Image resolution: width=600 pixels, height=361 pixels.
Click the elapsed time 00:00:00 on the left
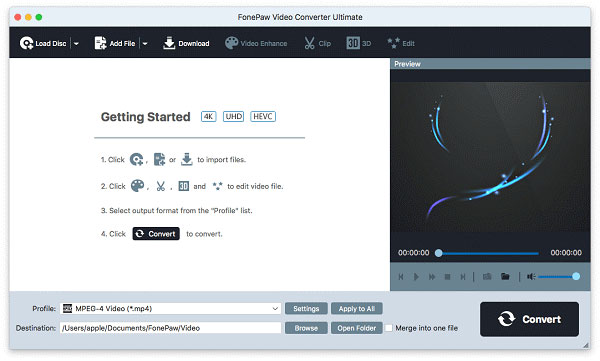pyautogui.click(x=413, y=253)
